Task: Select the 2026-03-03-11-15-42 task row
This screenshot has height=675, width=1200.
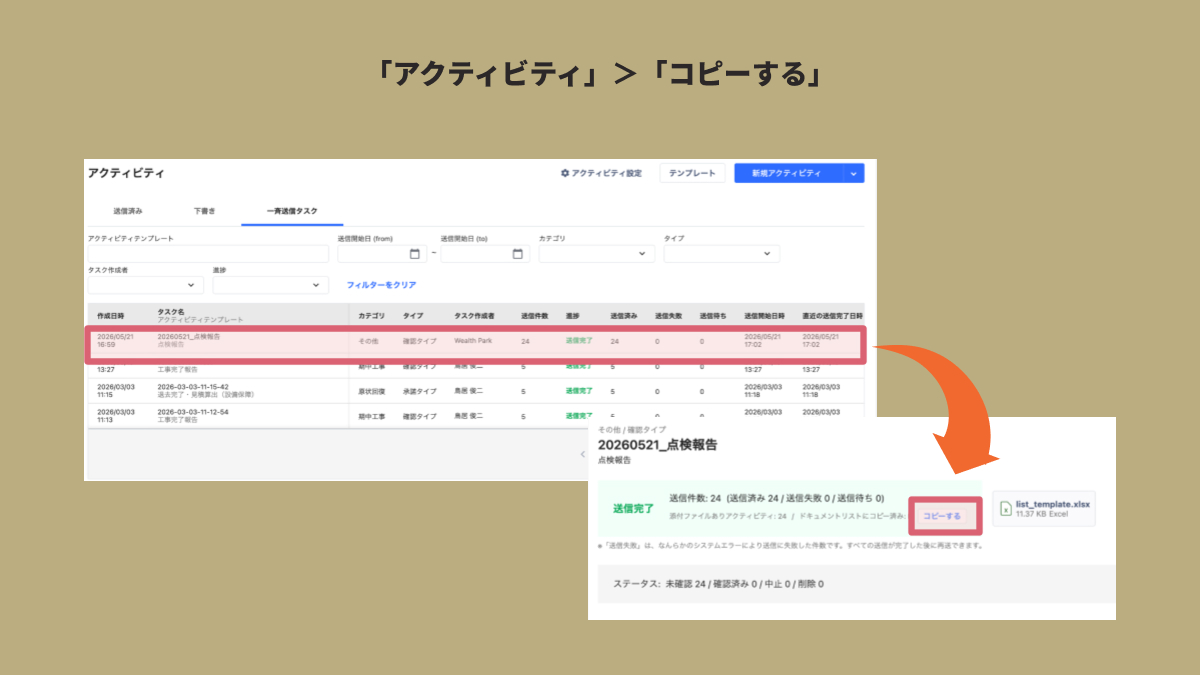Action: click(475, 391)
